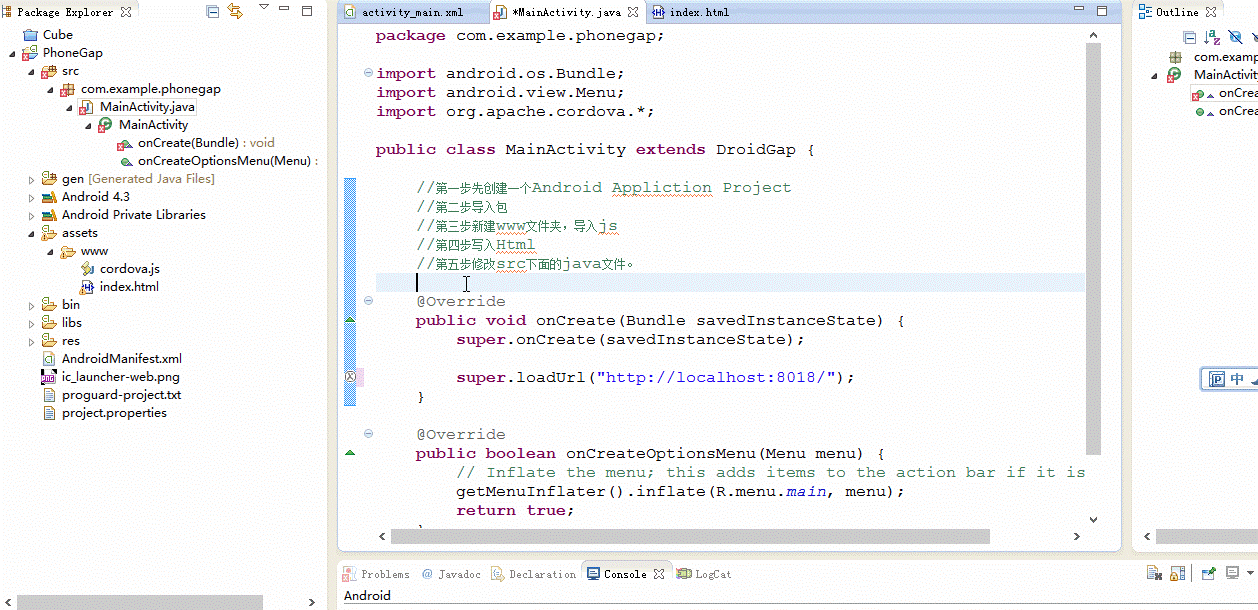
Task: Fold the onCreateOptionsMenu method
Action: (368, 434)
